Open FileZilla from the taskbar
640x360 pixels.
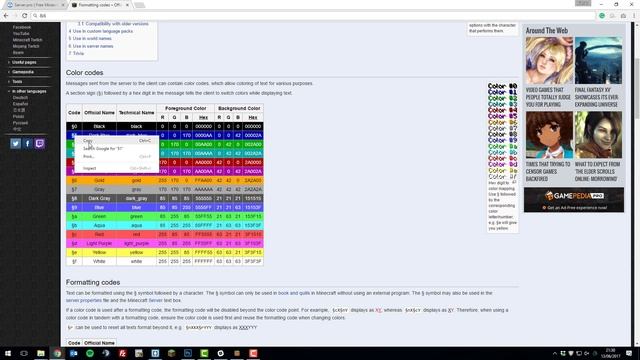tap(122, 353)
